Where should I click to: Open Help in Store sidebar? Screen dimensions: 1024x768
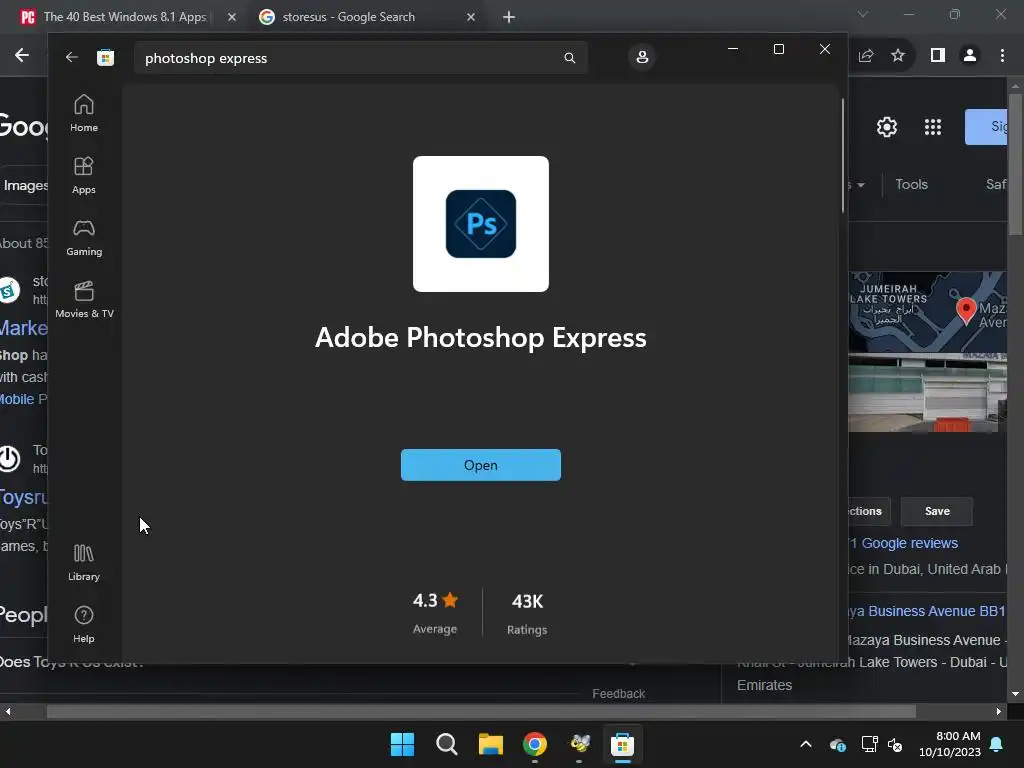tap(84, 624)
